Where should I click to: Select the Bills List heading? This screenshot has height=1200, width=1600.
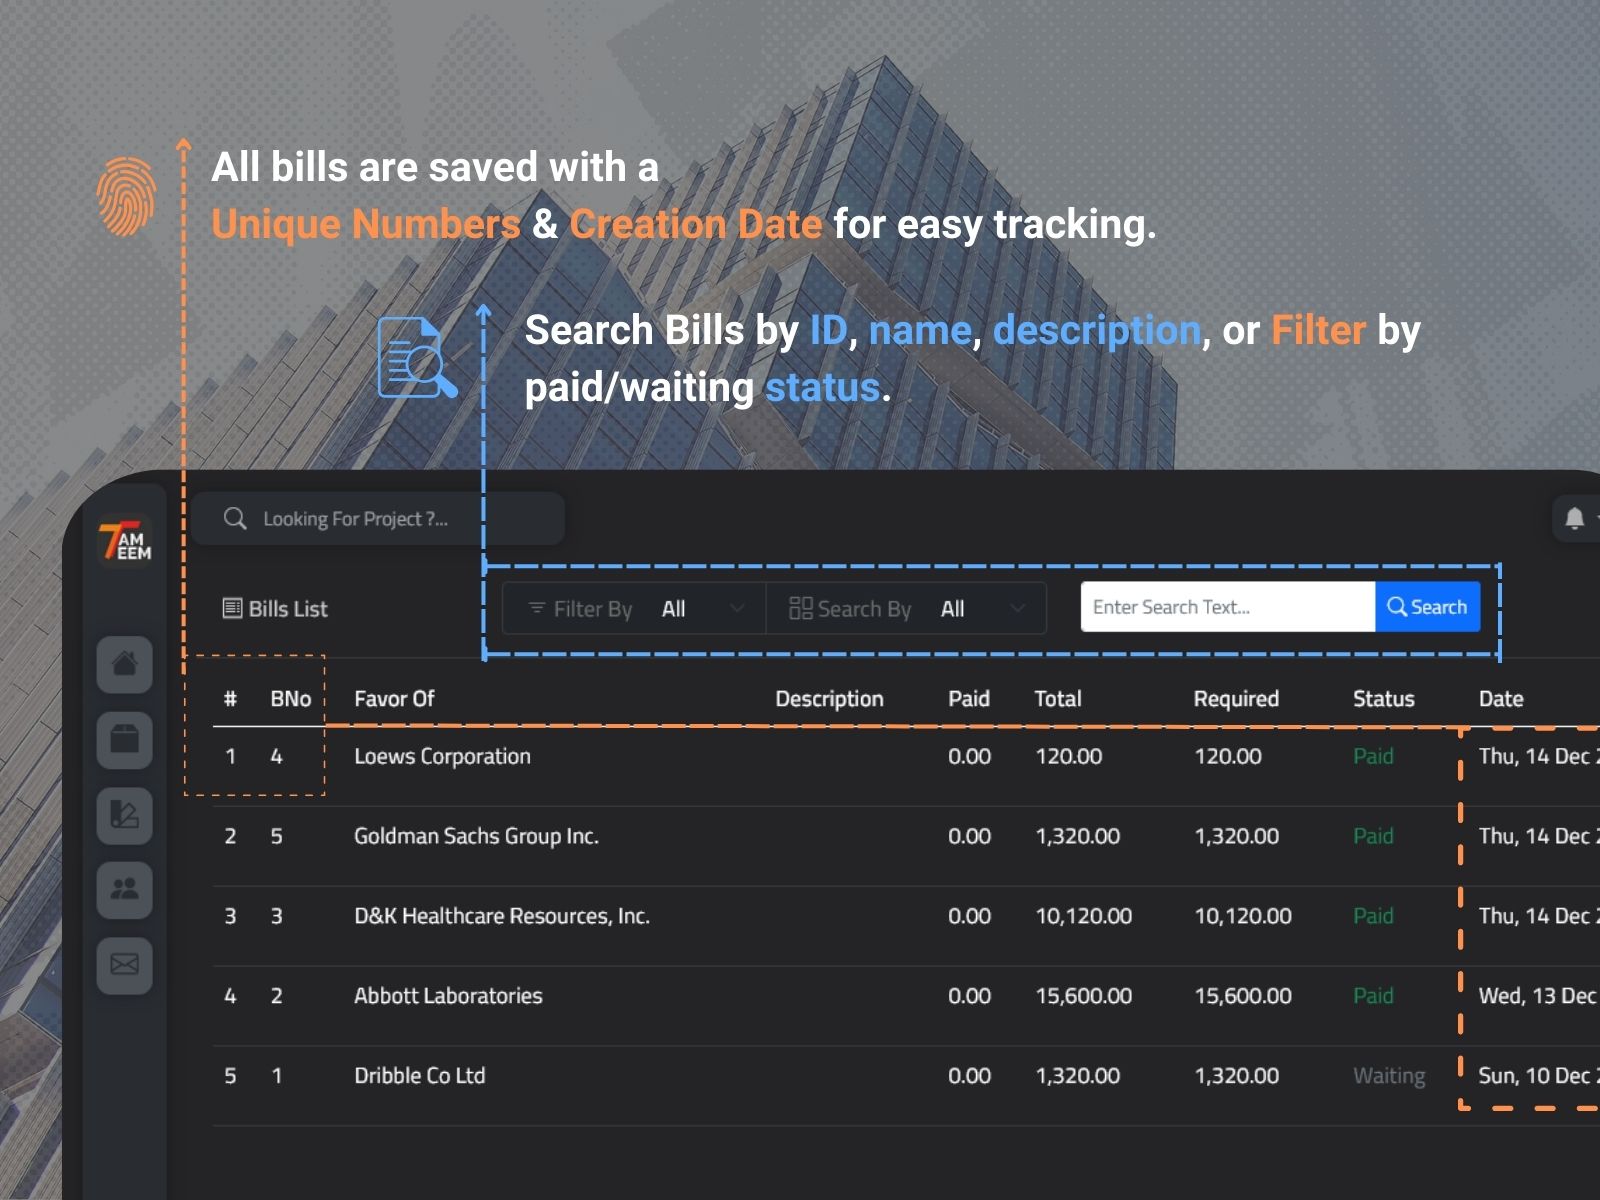pyautogui.click(x=276, y=609)
